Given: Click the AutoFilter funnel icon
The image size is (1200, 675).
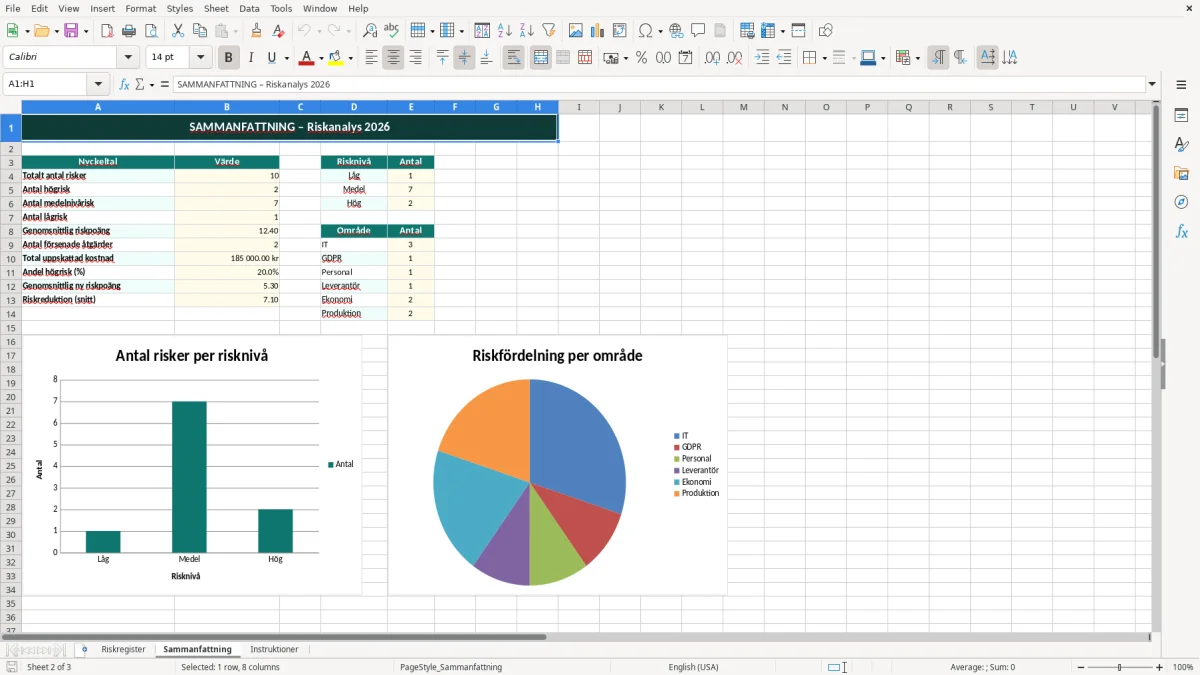Looking at the screenshot, I should pyautogui.click(x=549, y=31).
